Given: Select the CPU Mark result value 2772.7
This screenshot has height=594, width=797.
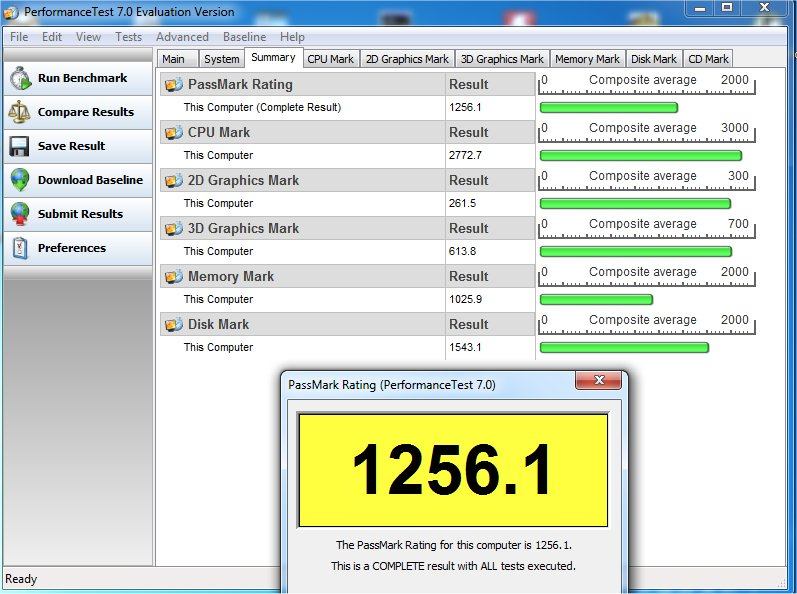Looking at the screenshot, I should click(x=465, y=155).
